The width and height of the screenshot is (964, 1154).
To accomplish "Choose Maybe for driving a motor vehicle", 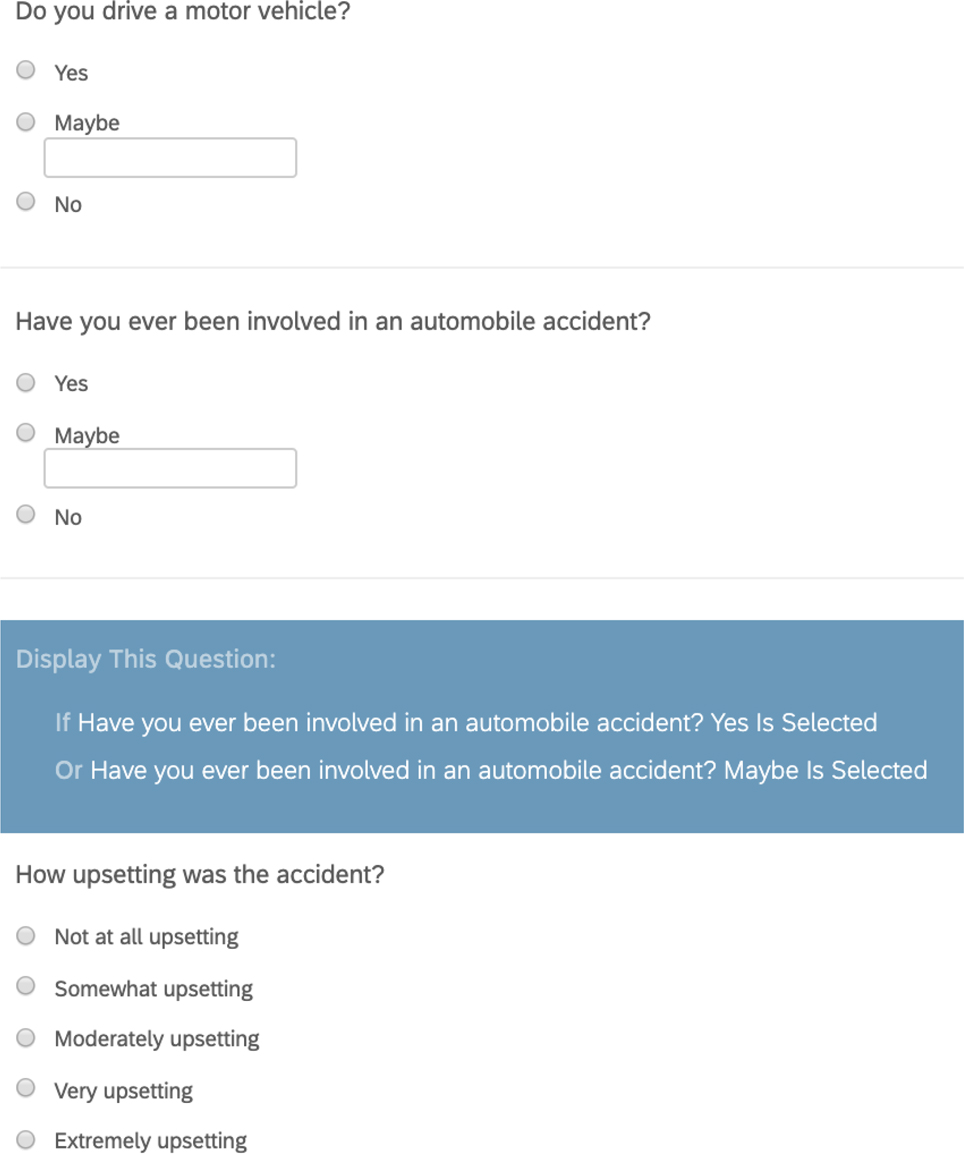I will pos(27,122).
